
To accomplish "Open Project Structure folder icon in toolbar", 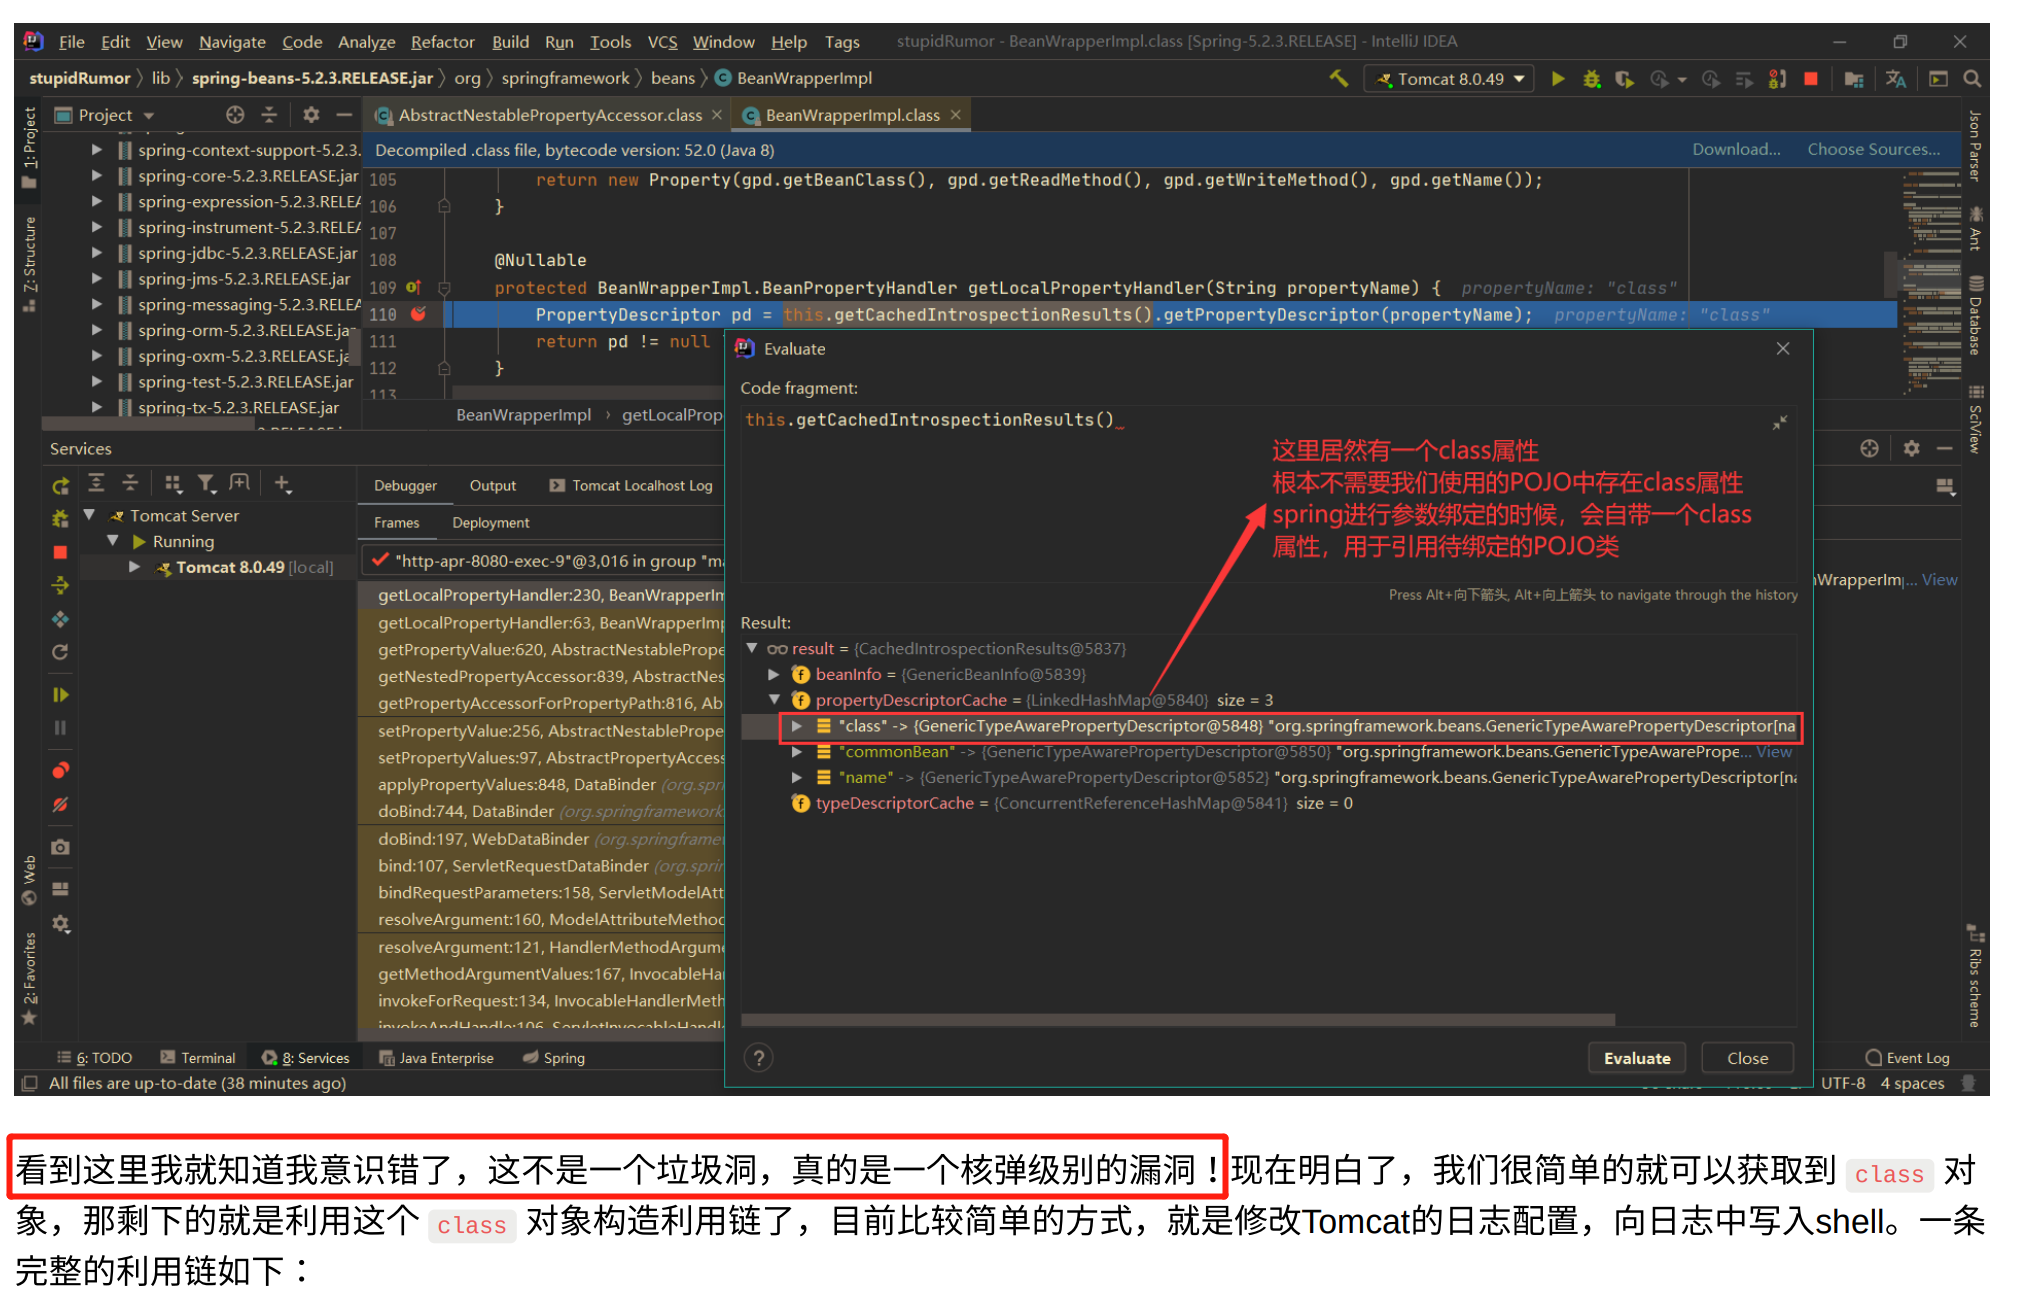I will 1854,78.
